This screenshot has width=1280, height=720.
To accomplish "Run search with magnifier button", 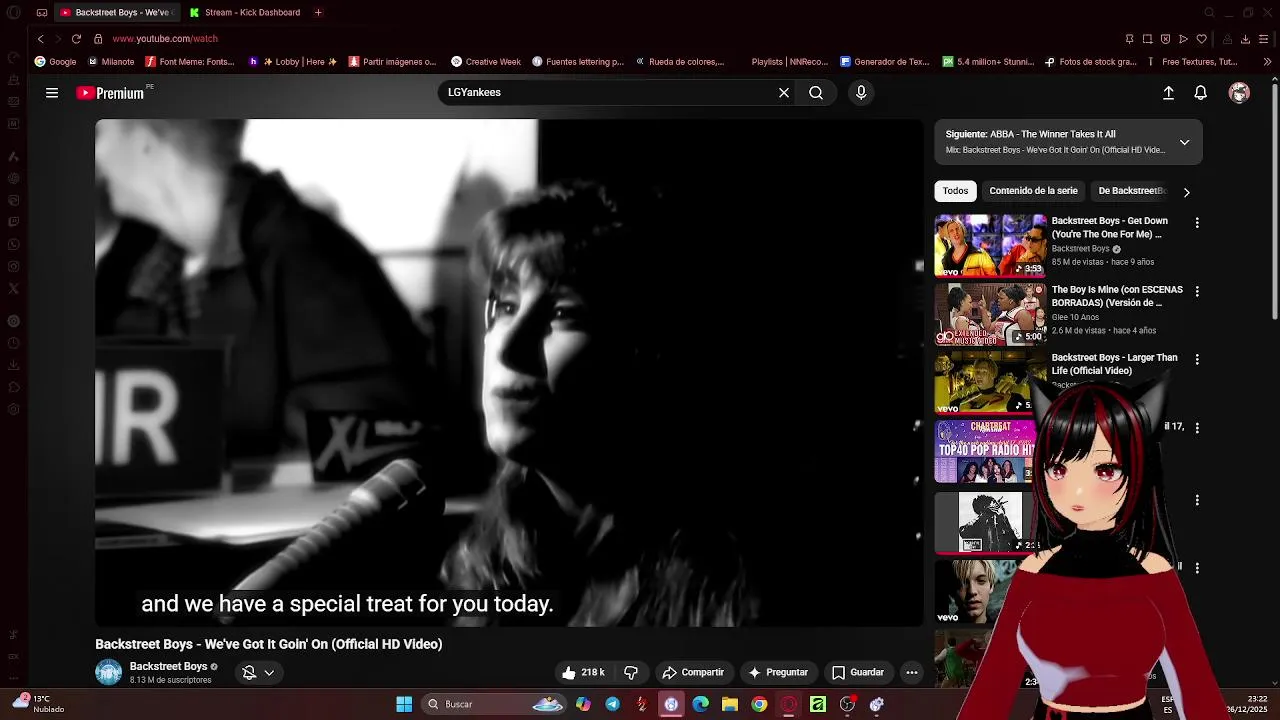I will tap(816, 93).
